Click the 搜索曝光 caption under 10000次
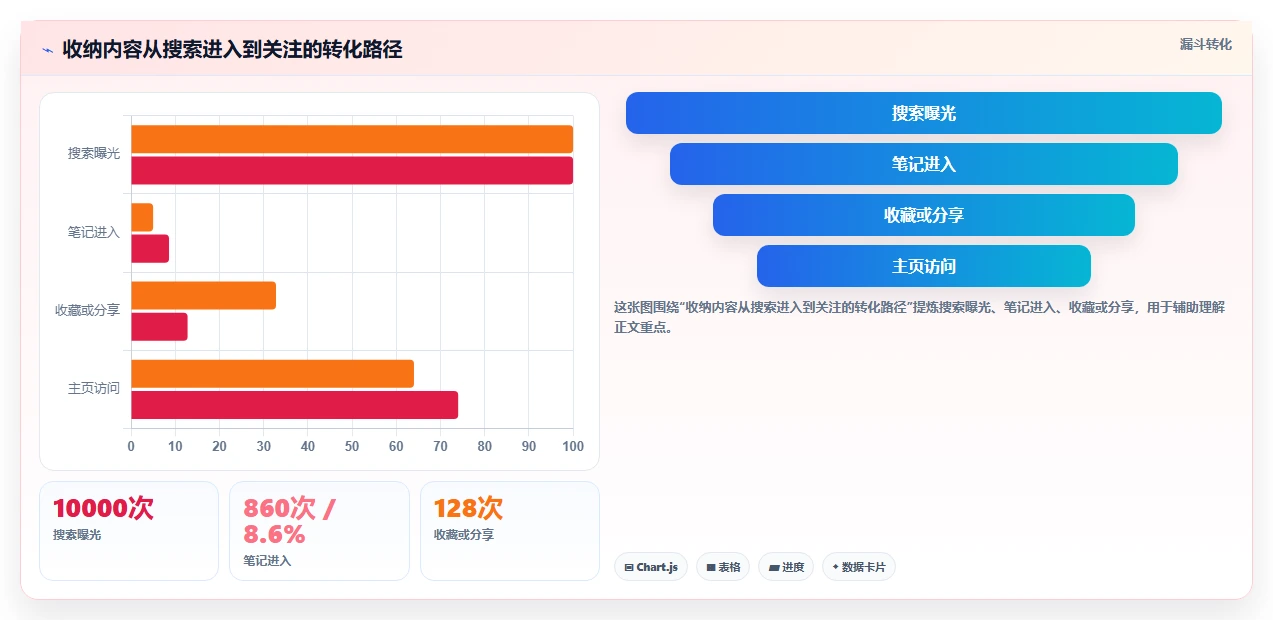 pyautogui.click(x=77, y=535)
